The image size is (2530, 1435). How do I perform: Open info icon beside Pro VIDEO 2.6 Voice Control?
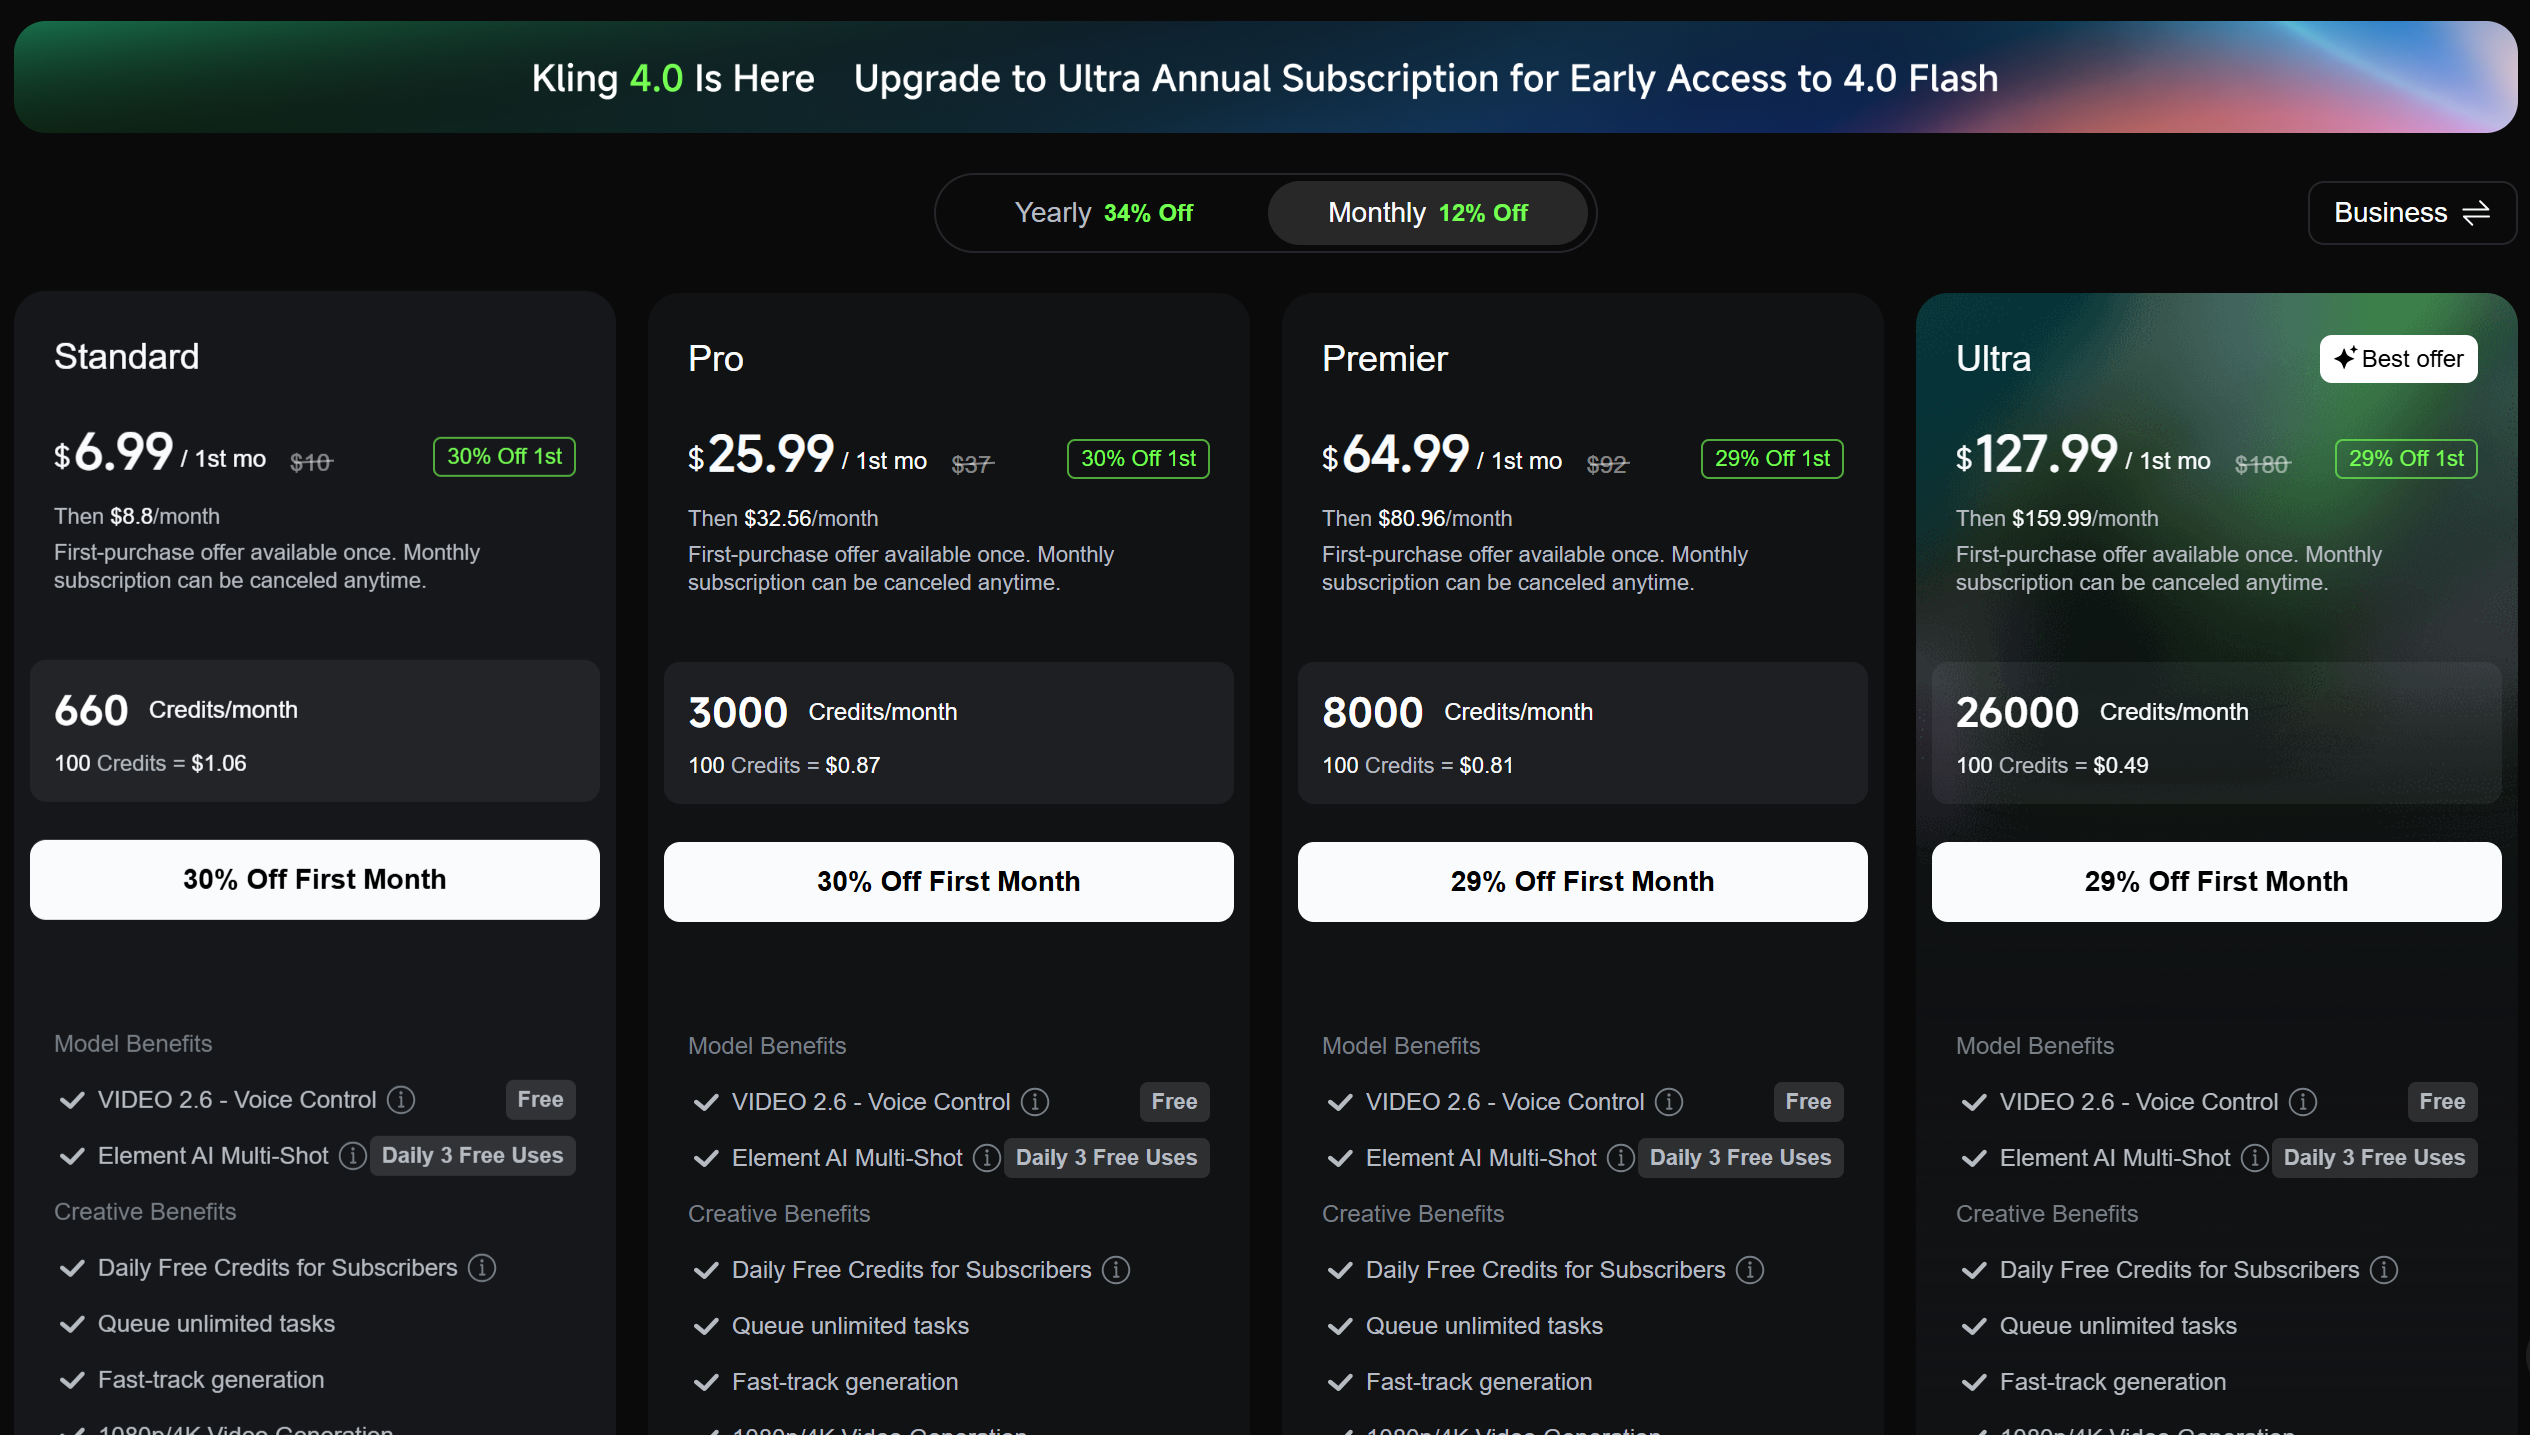point(1035,1102)
